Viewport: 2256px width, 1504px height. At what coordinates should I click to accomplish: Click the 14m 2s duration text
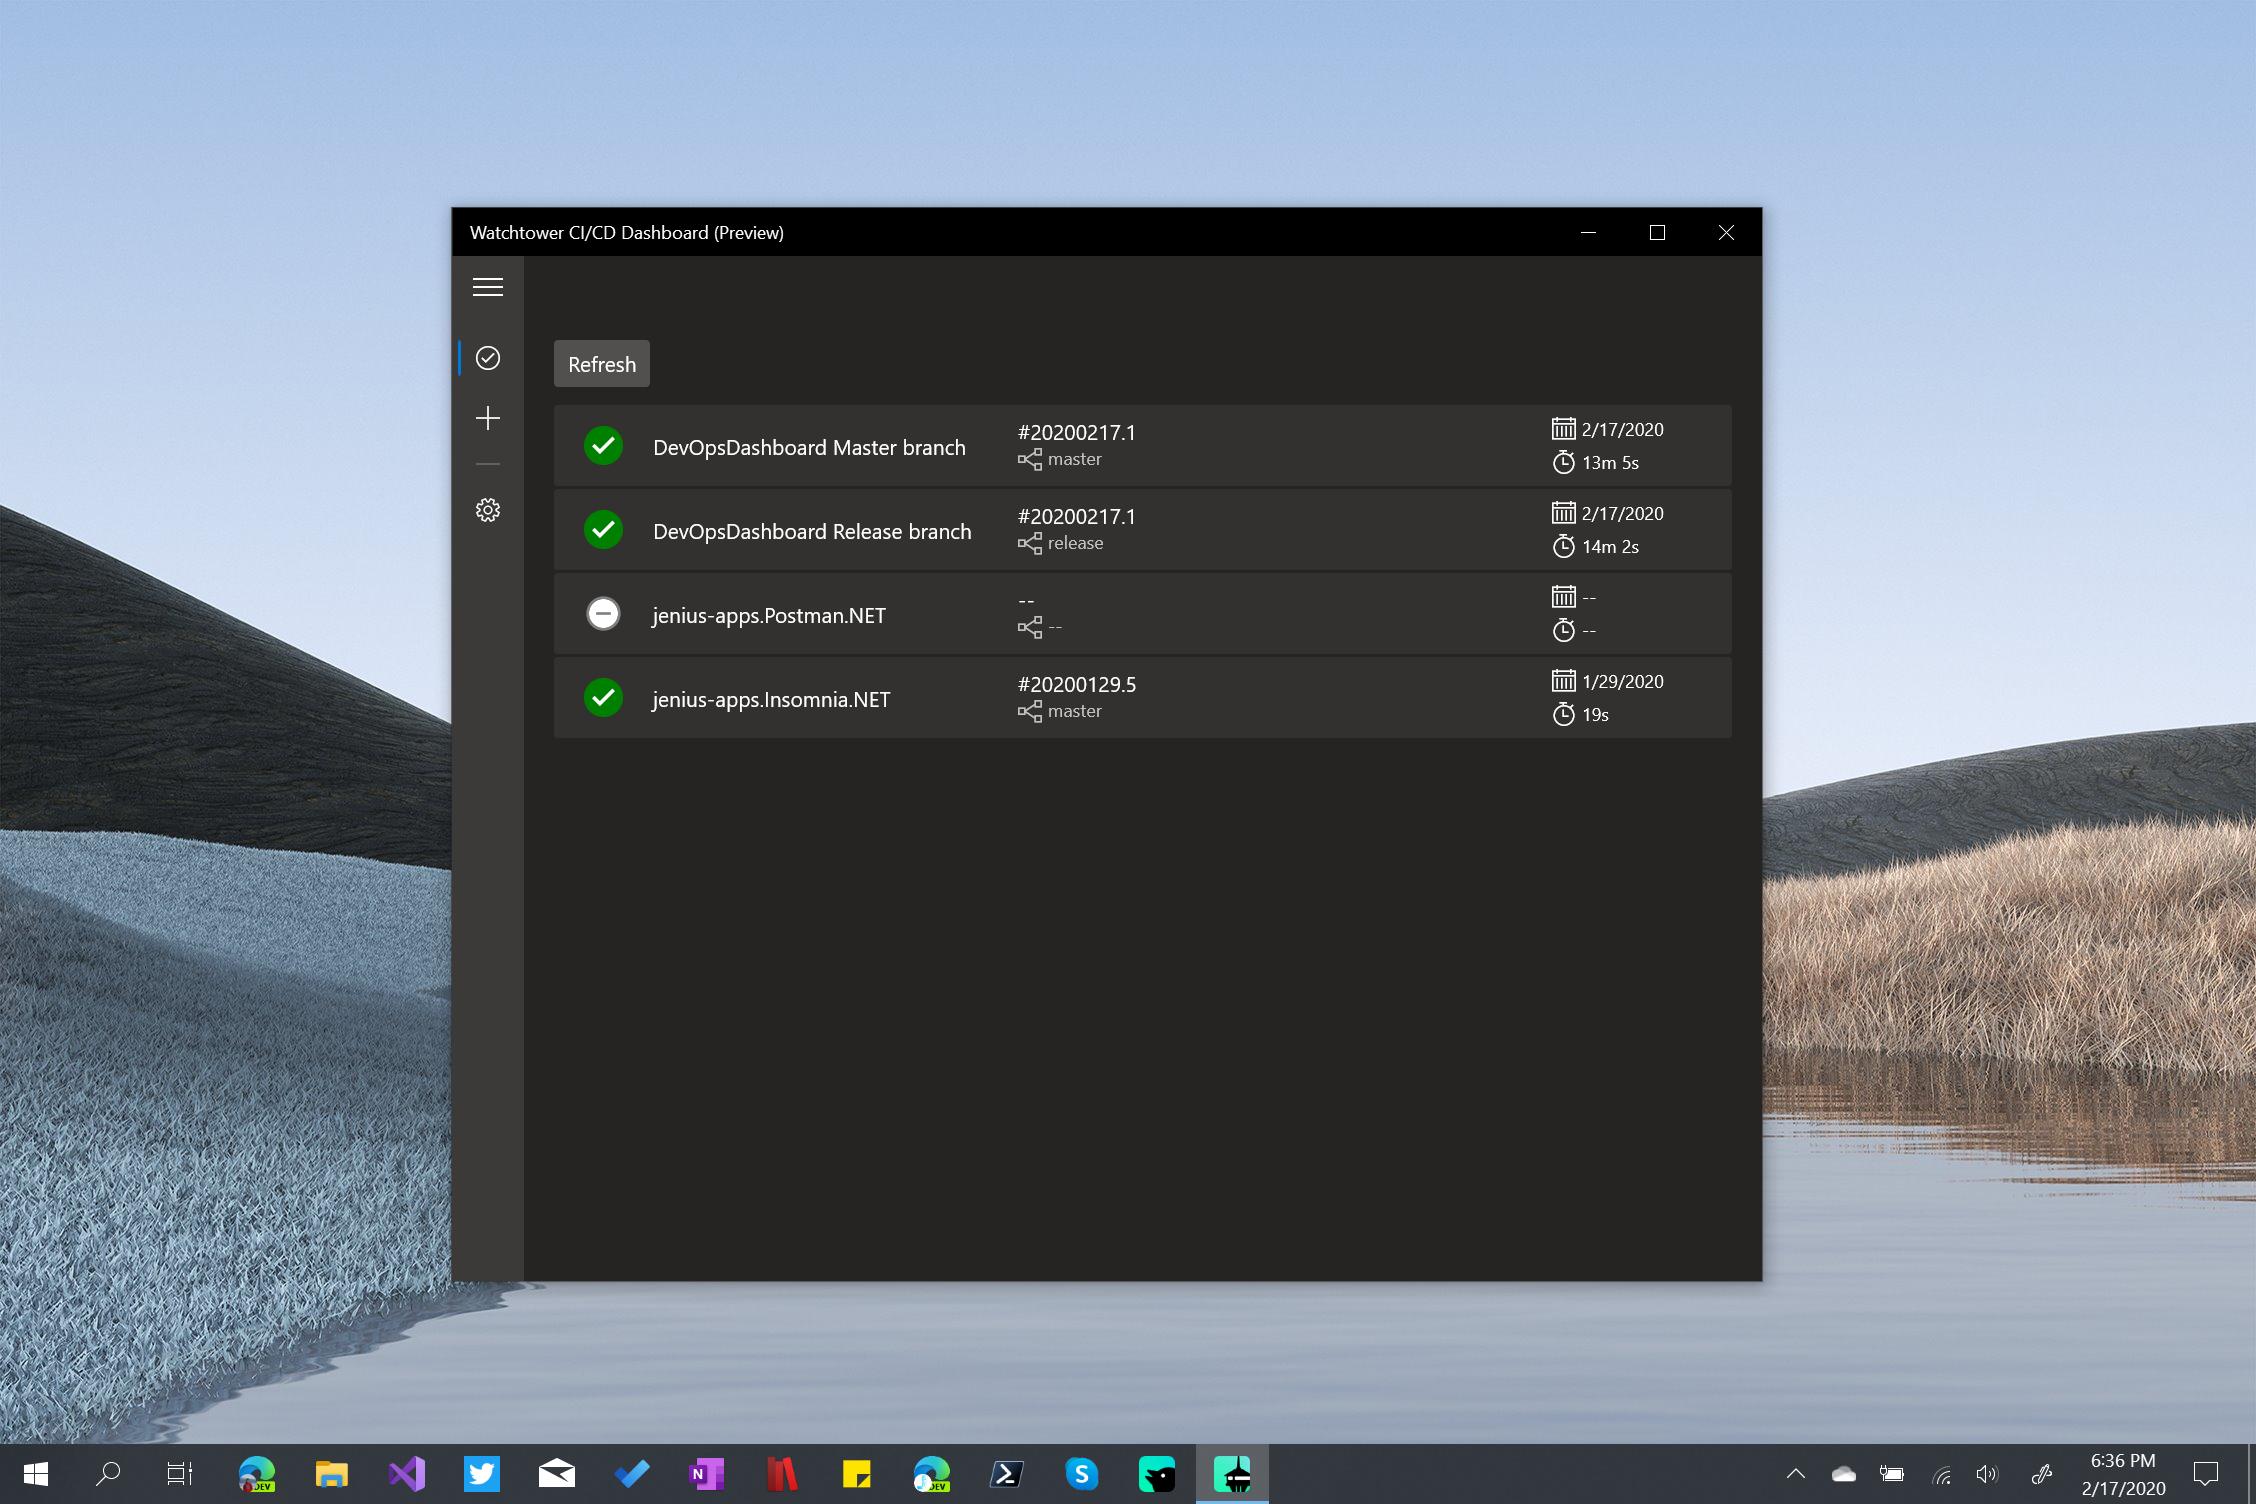[x=1610, y=547]
